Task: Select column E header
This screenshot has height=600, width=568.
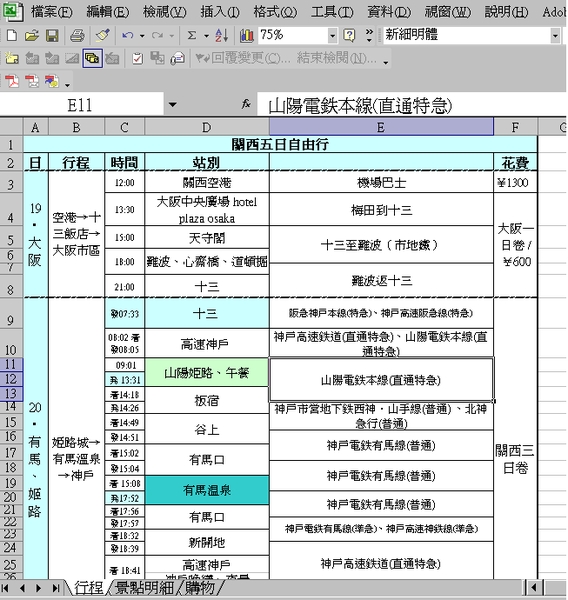Action: click(381, 127)
